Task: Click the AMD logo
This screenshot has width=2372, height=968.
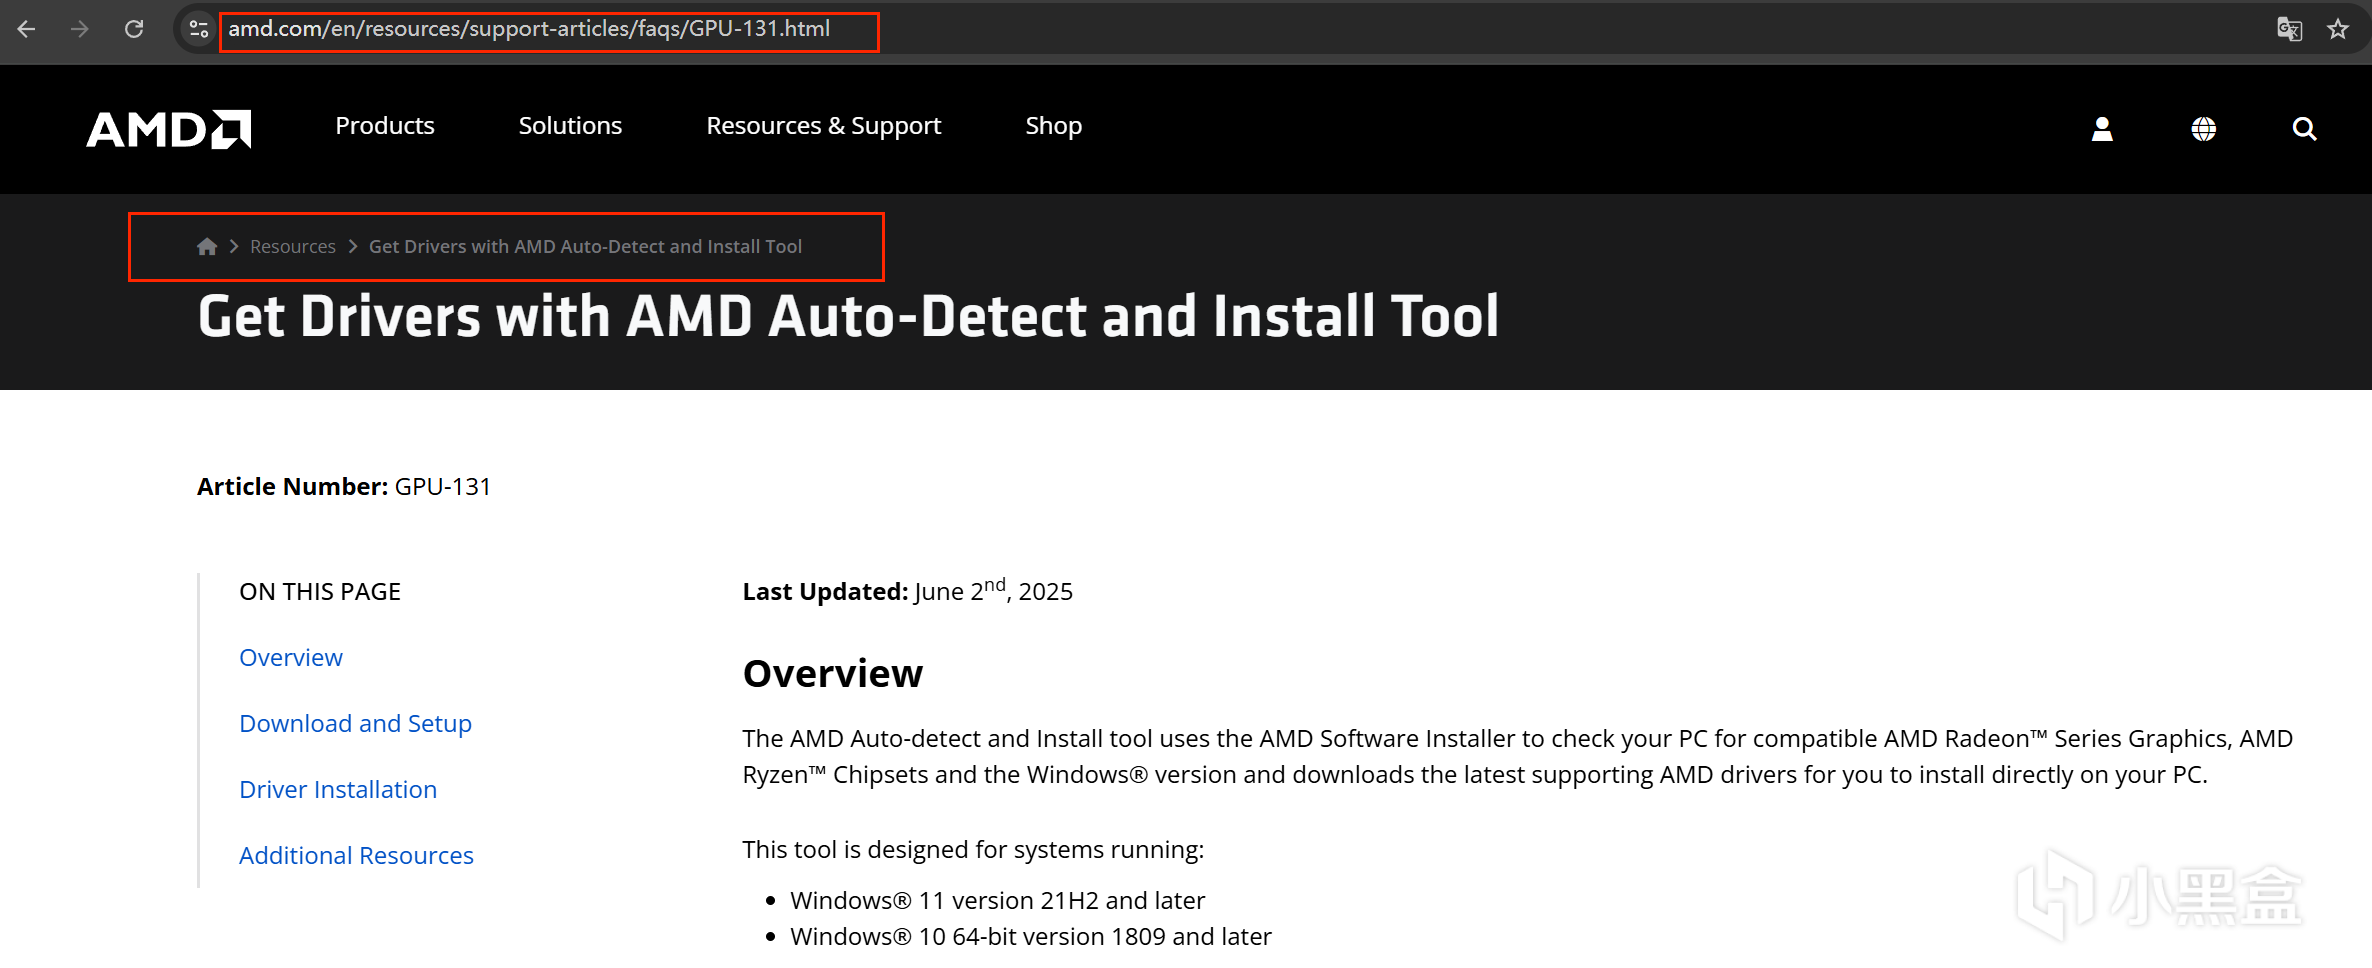Action: click(x=169, y=129)
